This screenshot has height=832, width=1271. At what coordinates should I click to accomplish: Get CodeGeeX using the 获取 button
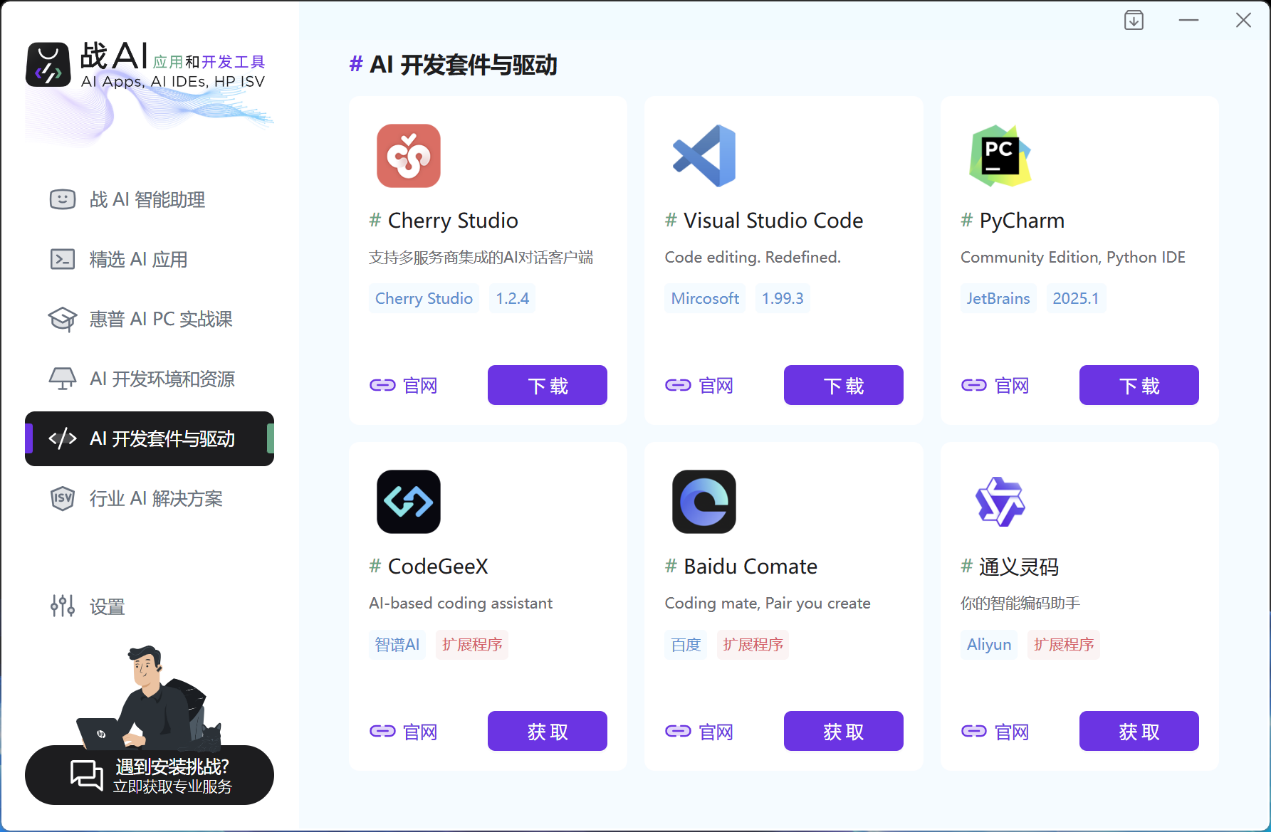click(547, 731)
